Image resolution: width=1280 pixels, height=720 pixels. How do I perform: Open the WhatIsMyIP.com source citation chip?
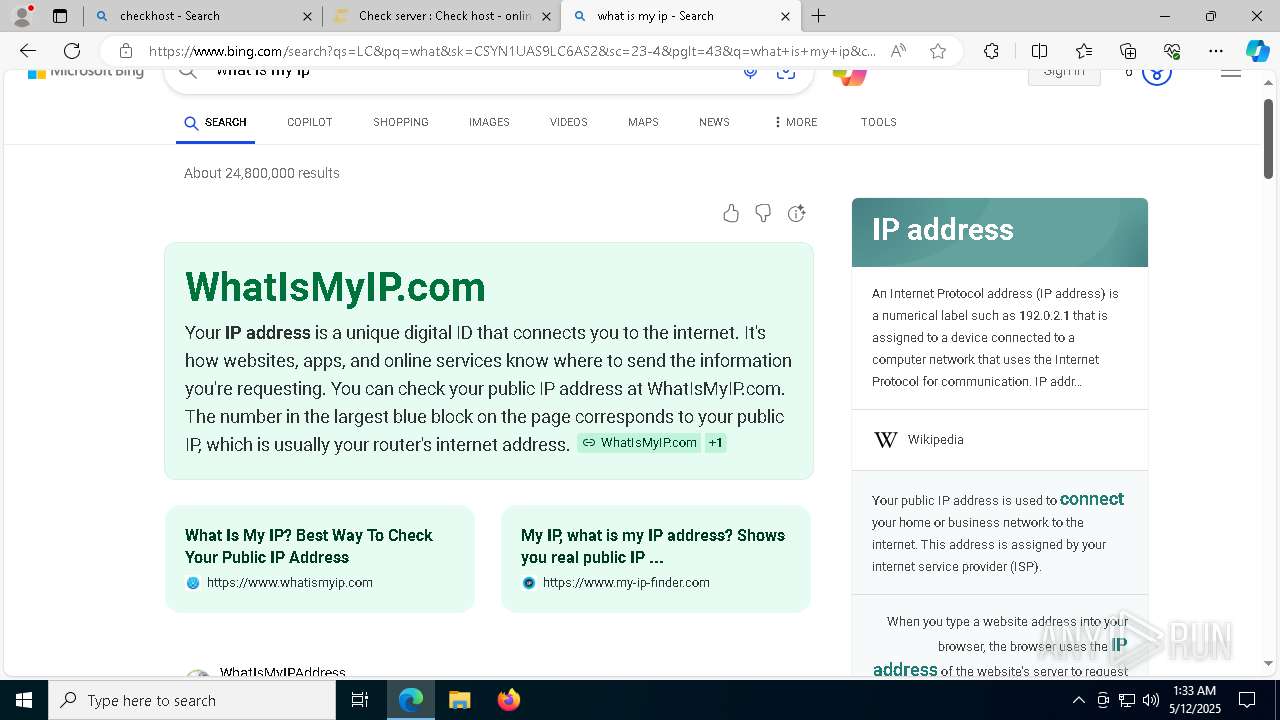640,442
